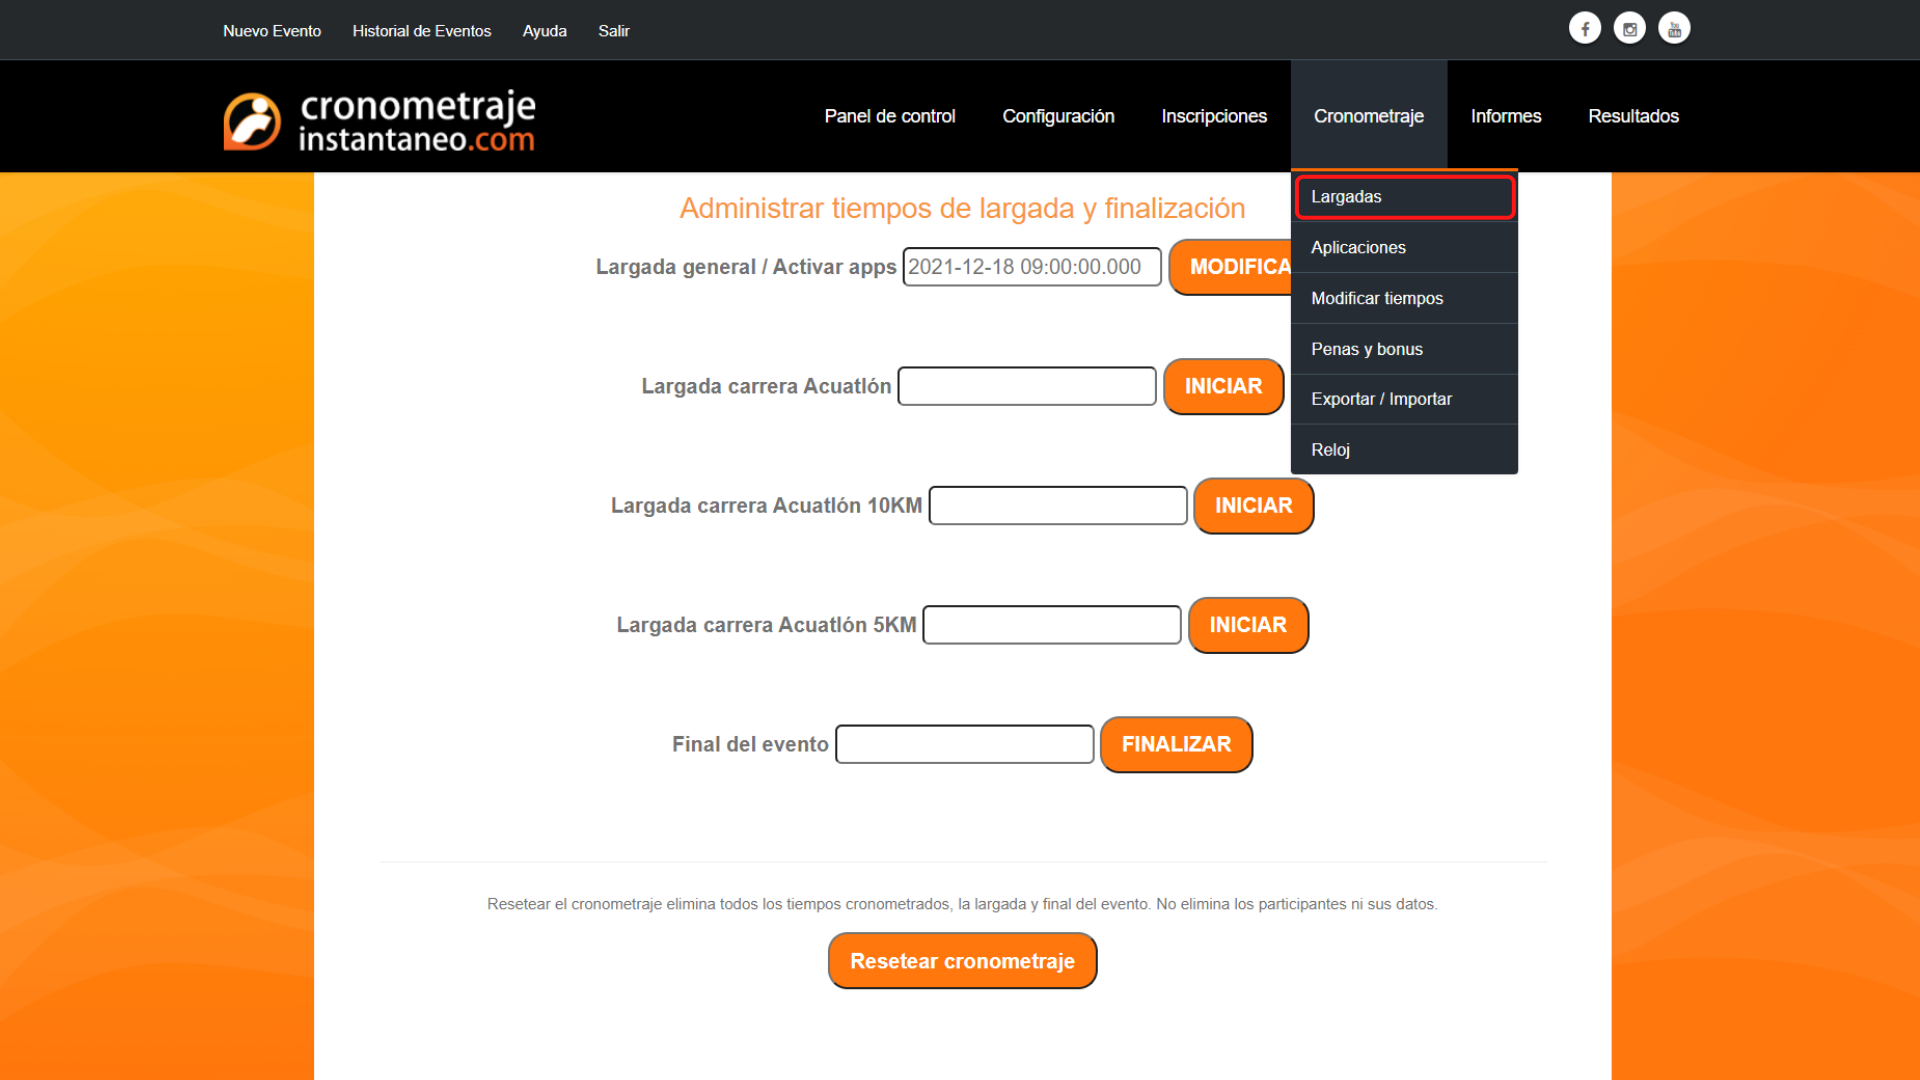Click the Resetear cronometraje button
The image size is (1920, 1080).
[x=962, y=961]
